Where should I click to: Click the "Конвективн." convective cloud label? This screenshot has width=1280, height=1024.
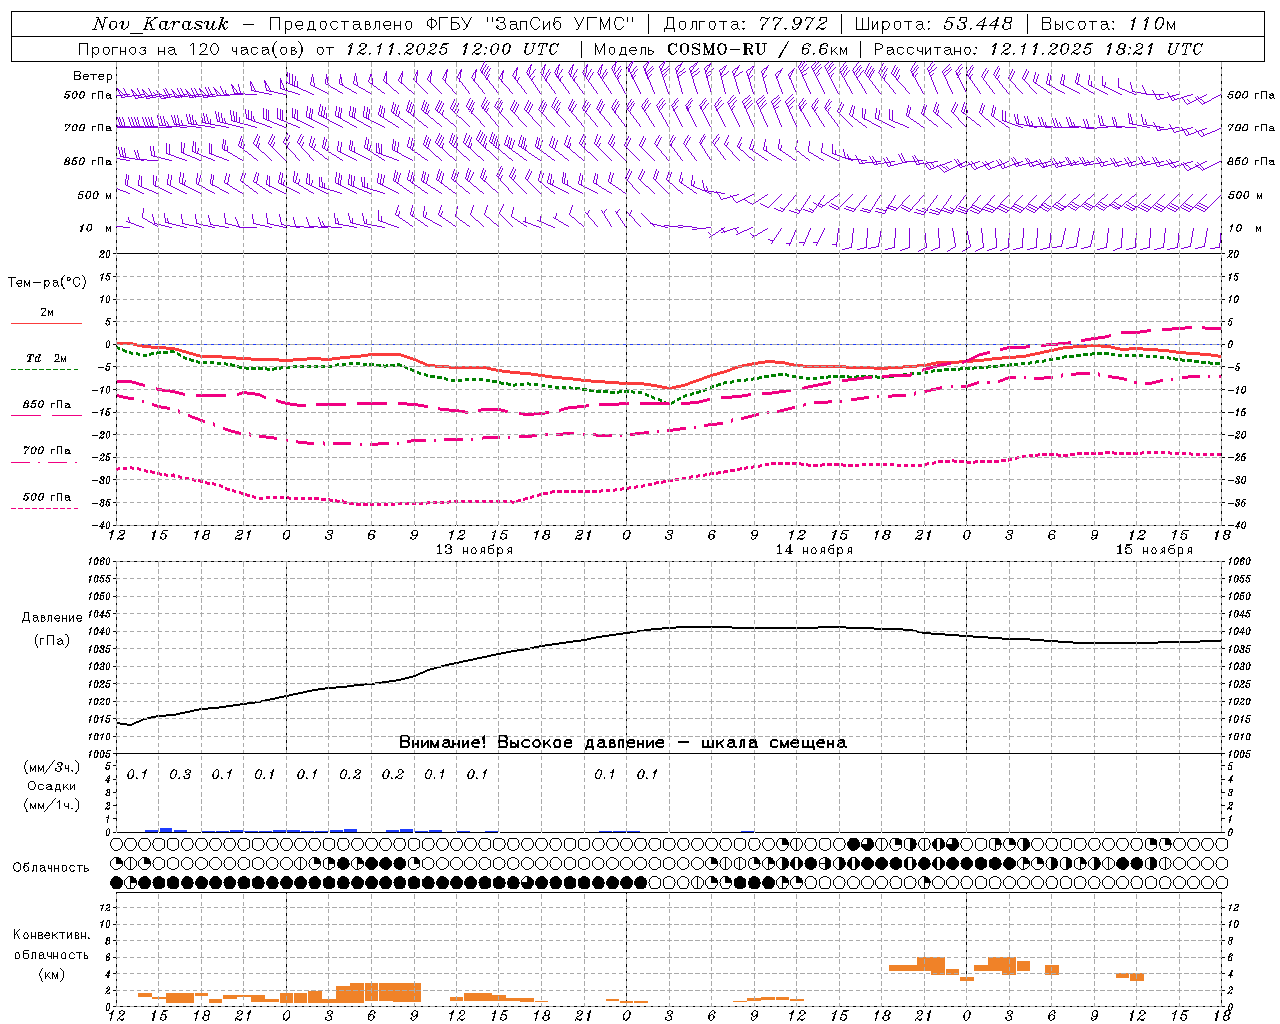click(x=52, y=935)
